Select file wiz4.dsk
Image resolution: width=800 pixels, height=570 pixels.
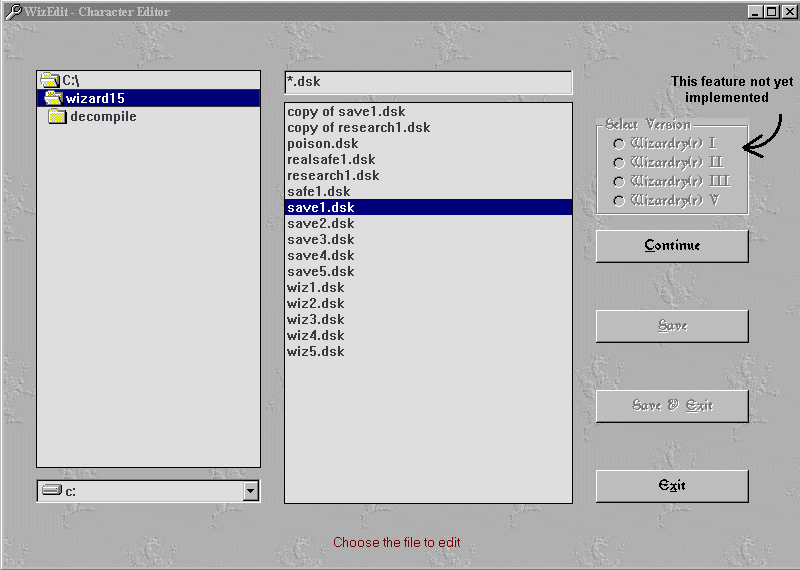(429, 335)
